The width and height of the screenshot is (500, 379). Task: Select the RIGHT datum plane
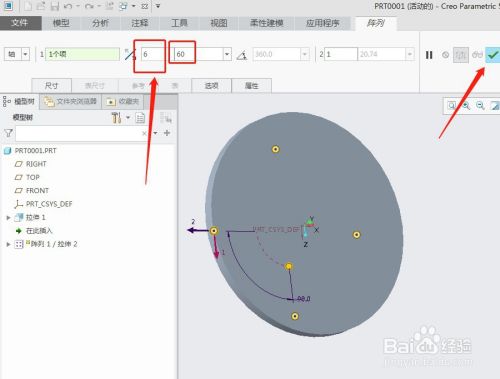coord(36,164)
